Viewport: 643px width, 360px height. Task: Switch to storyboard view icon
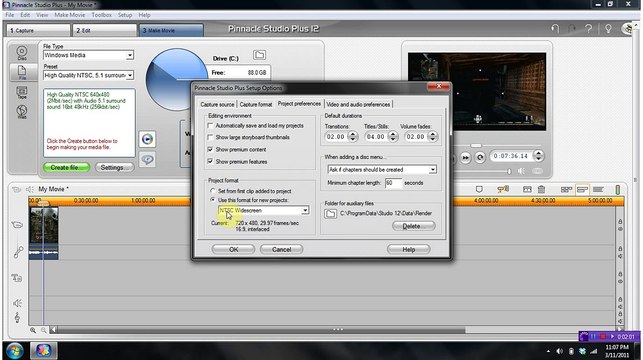click(566, 189)
